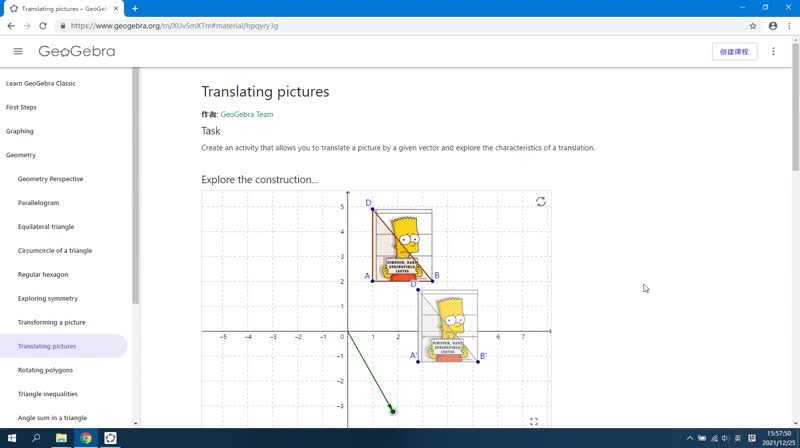800x448 pixels.
Task: Reset the construction with the refresh icon
Action: point(541,202)
